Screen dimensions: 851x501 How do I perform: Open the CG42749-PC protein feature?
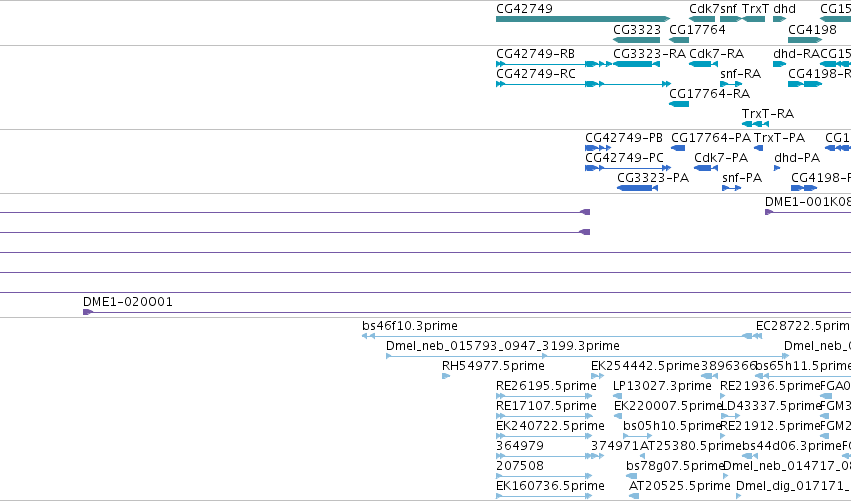coord(628,168)
